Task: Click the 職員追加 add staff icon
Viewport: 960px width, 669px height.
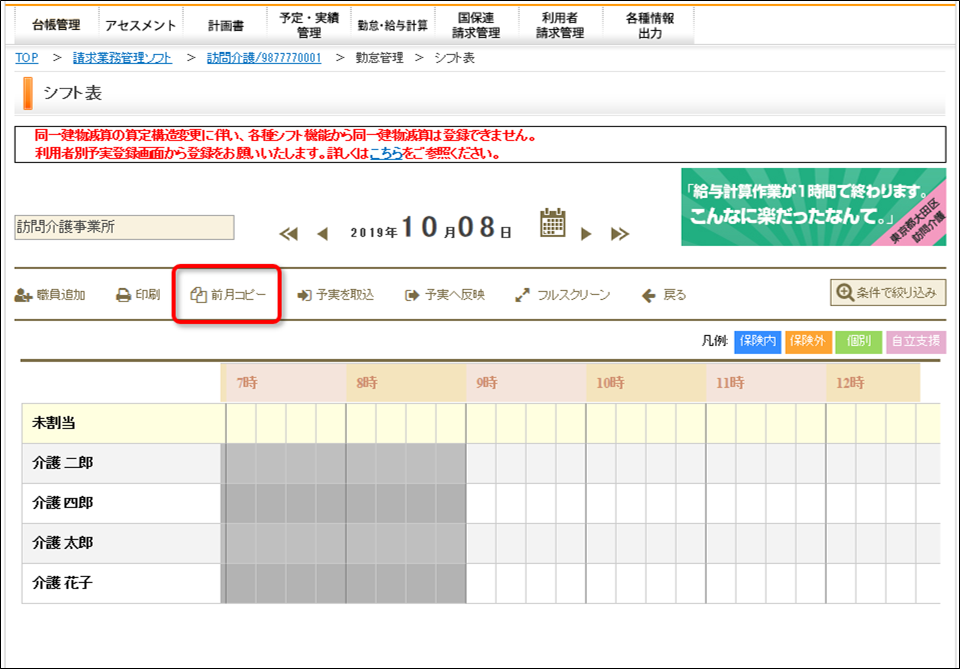Action: pos(23,296)
